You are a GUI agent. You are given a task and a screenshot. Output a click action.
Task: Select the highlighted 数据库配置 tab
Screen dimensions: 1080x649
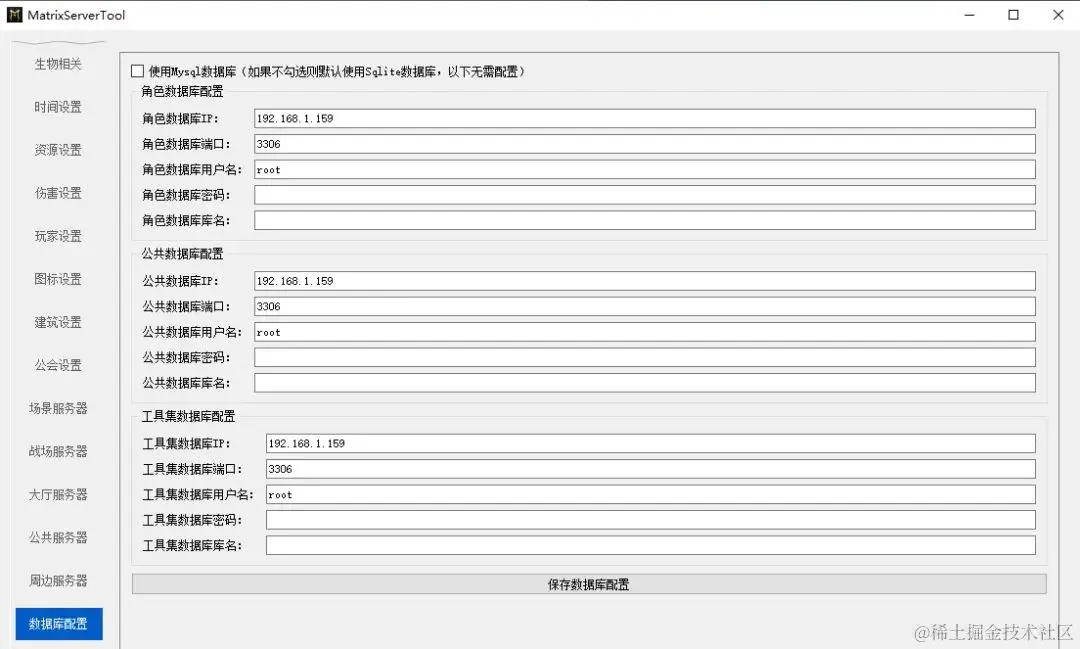click(x=59, y=624)
